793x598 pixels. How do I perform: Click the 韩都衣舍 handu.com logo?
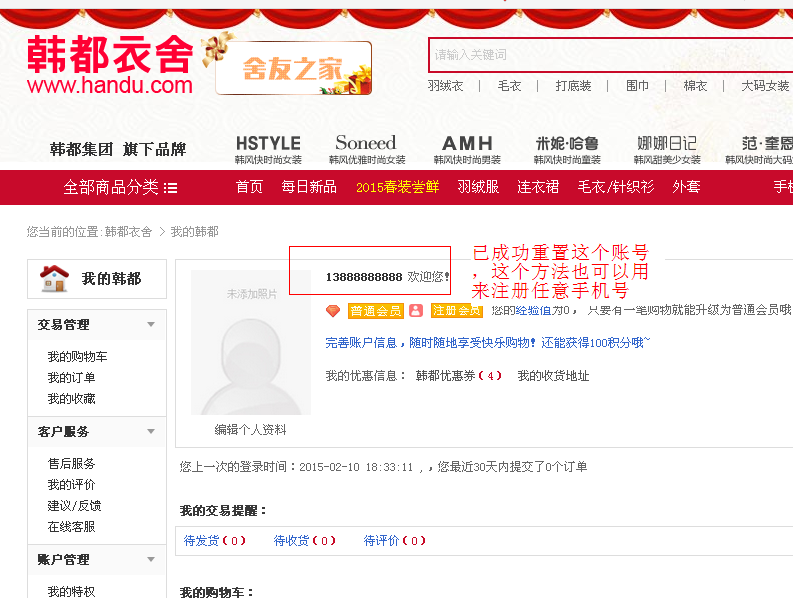[110, 64]
